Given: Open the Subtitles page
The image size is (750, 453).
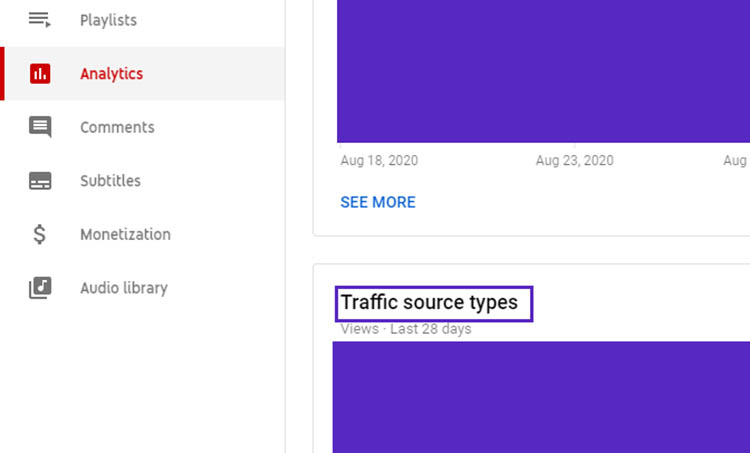Looking at the screenshot, I should tap(110, 181).
